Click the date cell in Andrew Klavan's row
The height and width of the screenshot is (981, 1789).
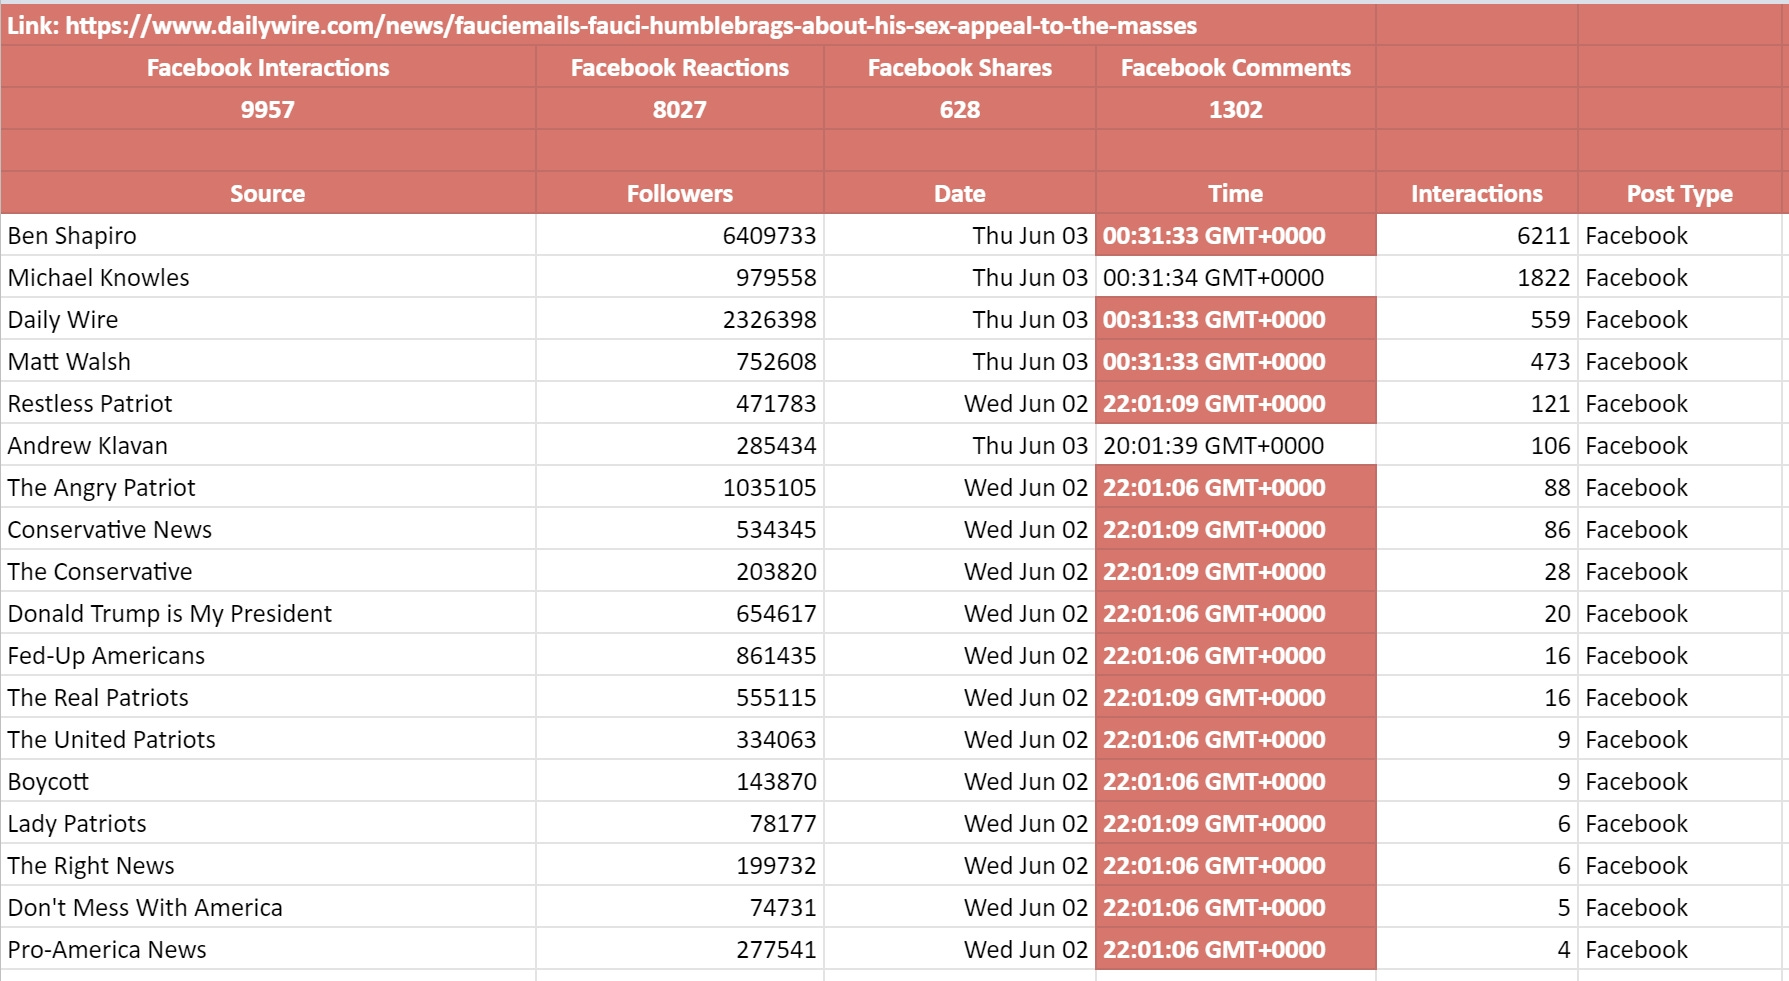tap(960, 445)
